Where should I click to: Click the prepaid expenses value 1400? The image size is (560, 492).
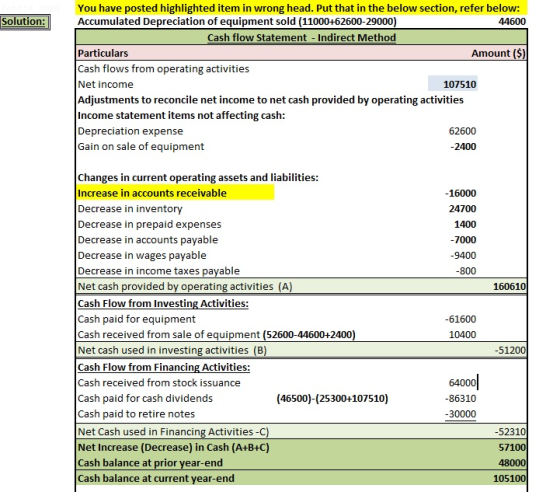click(465, 224)
